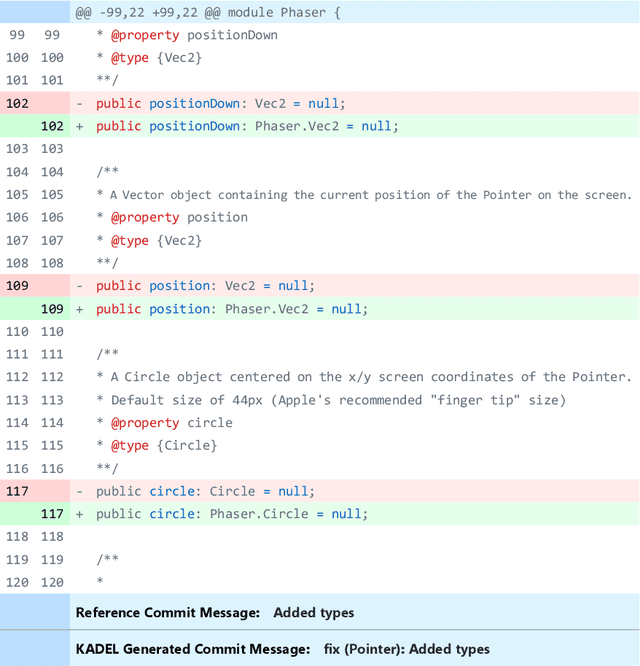
Task: Click the 'Reference Commit Message' label
Action: [x=168, y=612]
